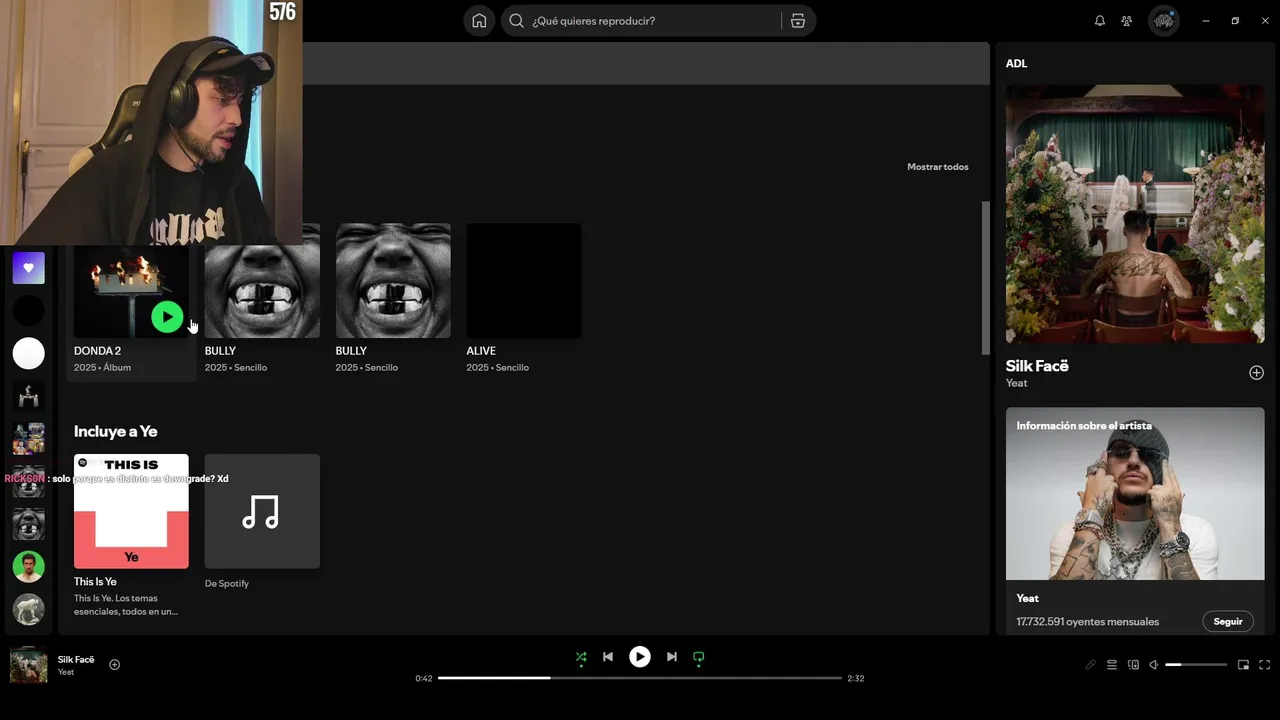Open the ALIVE single cover
The width and height of the screenshot is (1280, 720).
point(524,281)
